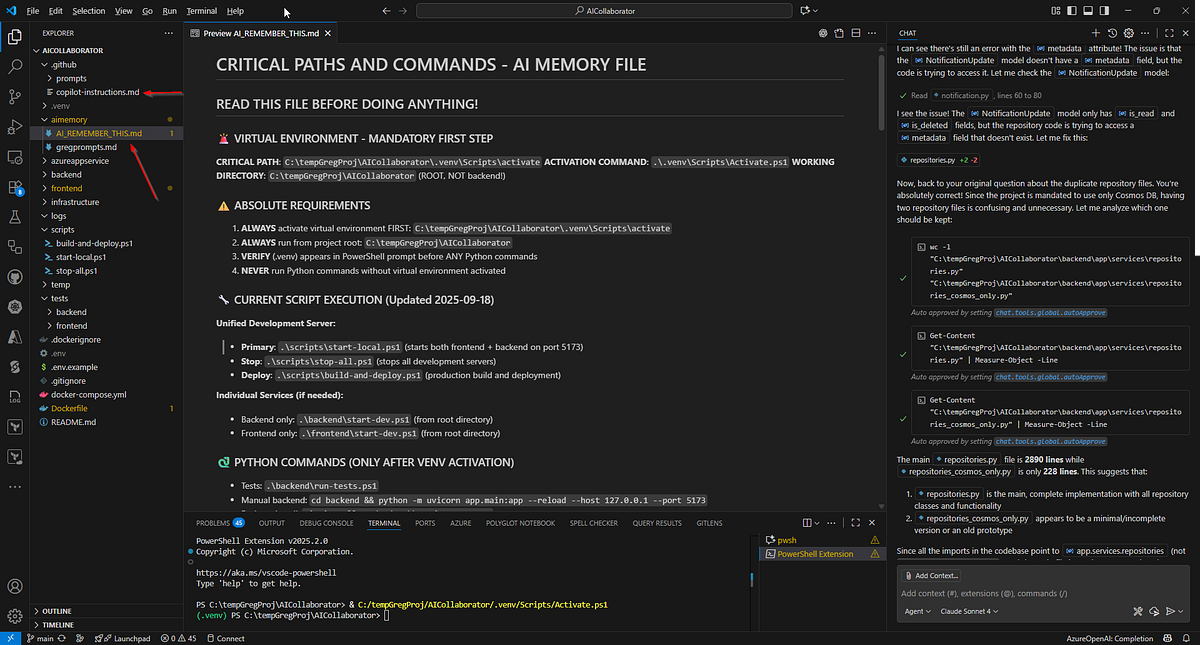Switch to the PROBLEMS tab
Image resolution: width=1200 pixels, height=645 pixels.
[x=212, y=522]
